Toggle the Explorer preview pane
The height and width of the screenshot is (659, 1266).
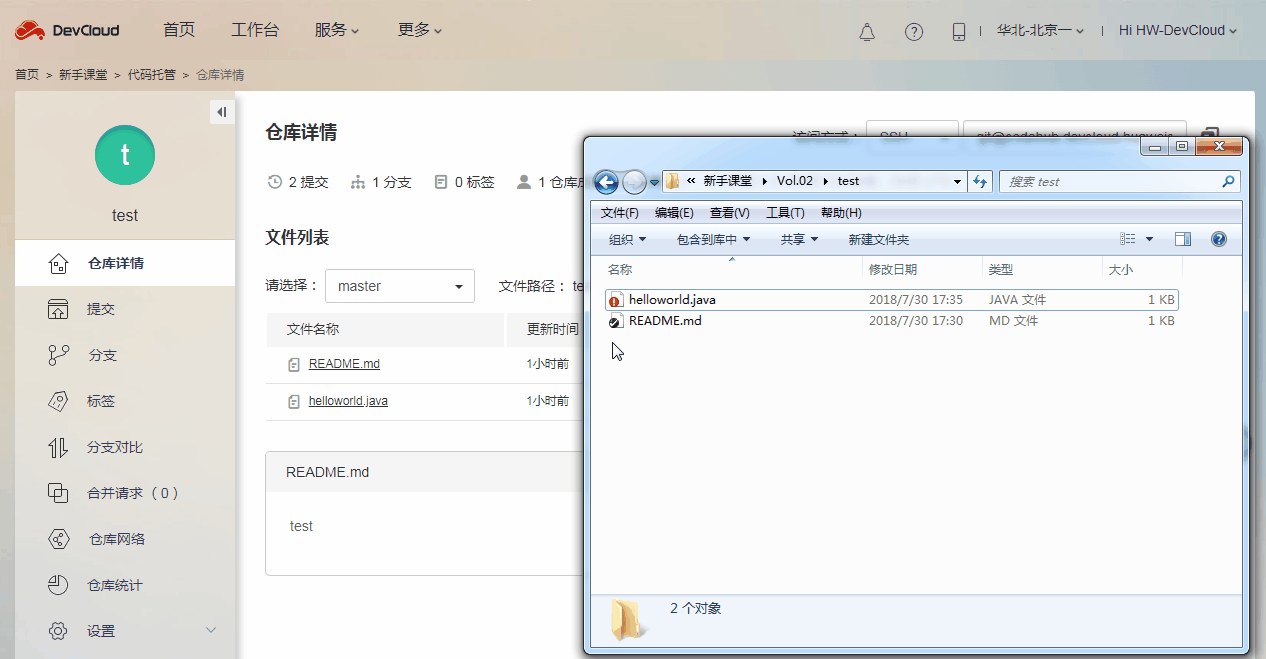[x=1182, y=238]
